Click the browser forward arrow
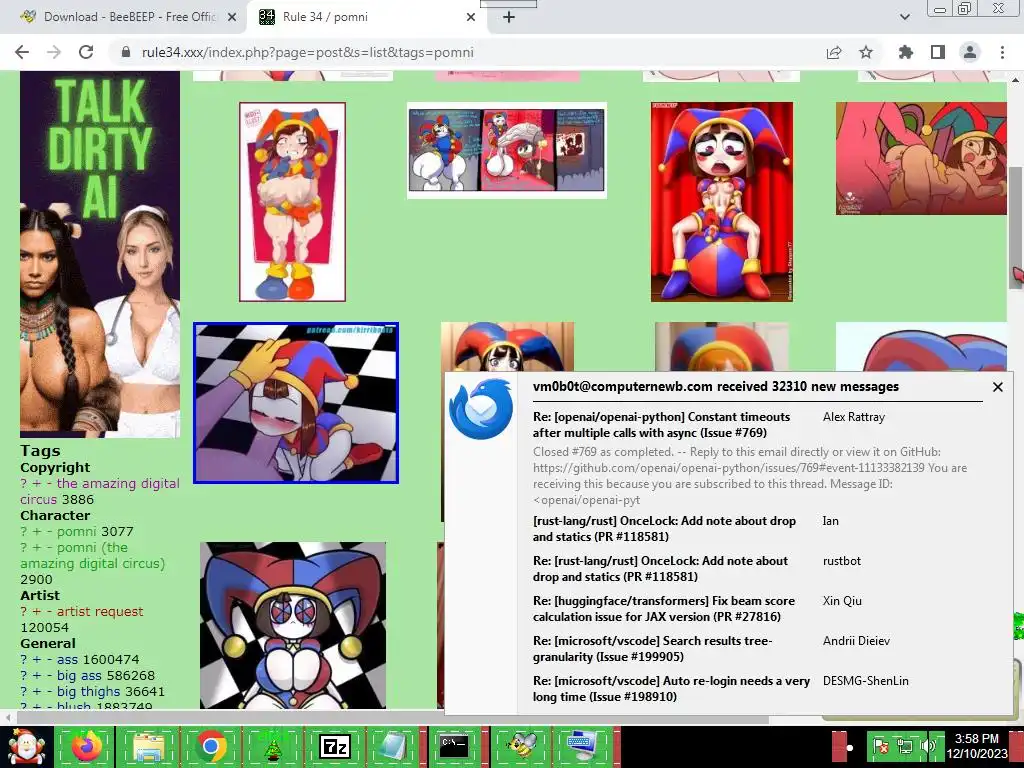The image size is (1024, 768). click(54, 52)
